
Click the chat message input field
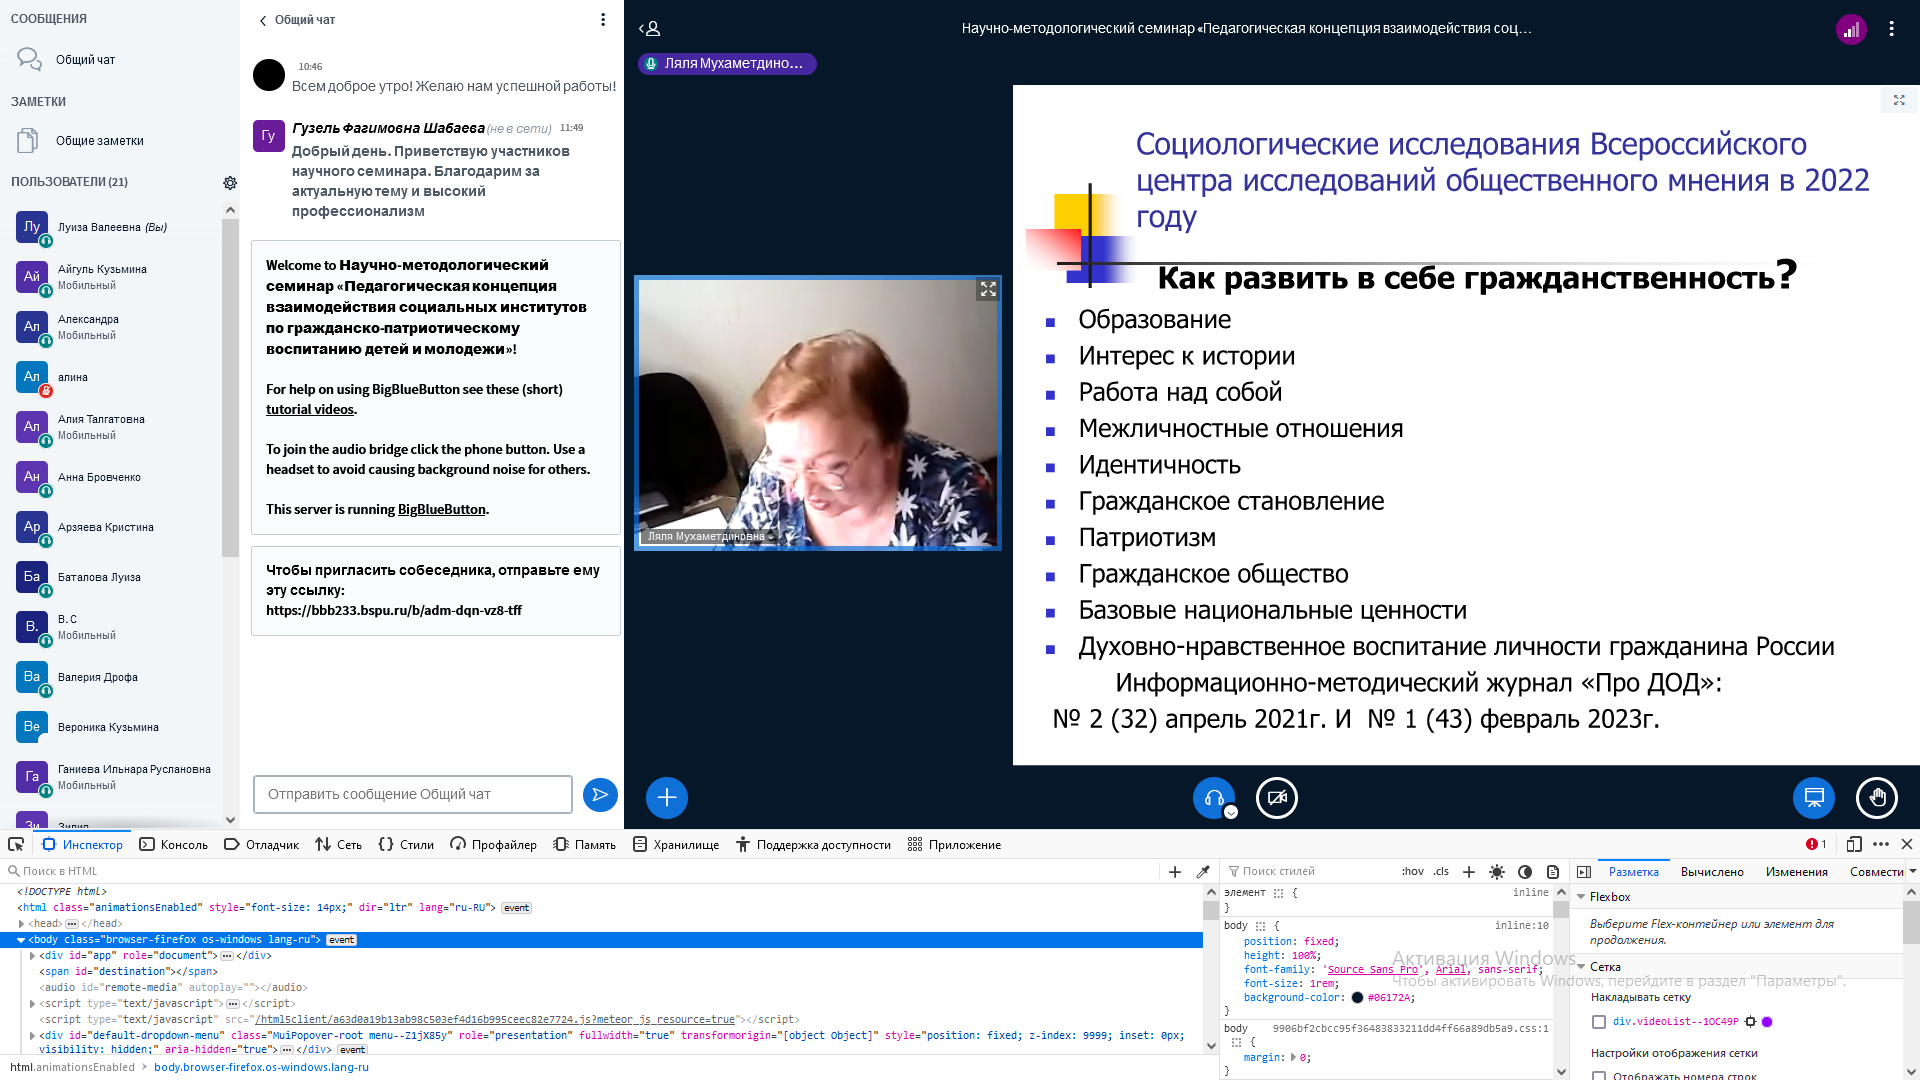coord(412,794)
